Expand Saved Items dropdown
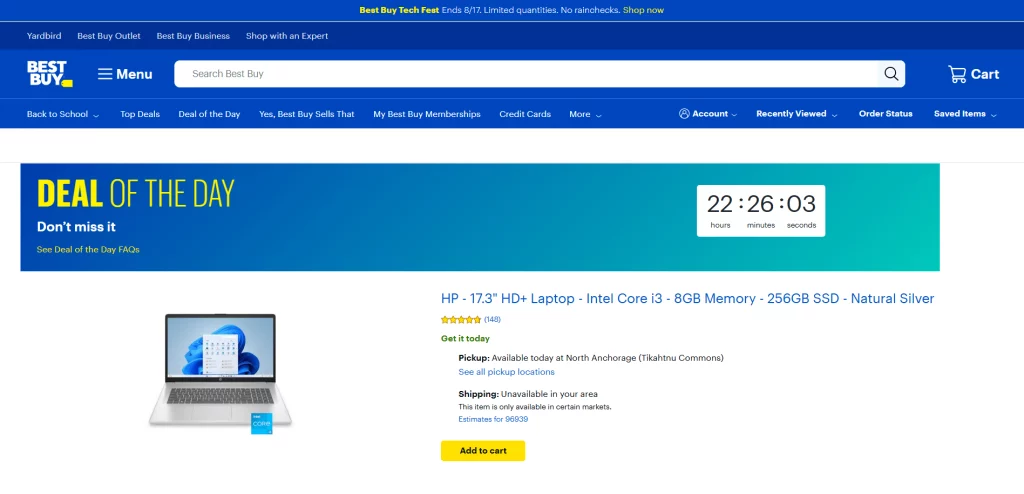This screenshot has height=494, width=1024. (x=965, y=114)
